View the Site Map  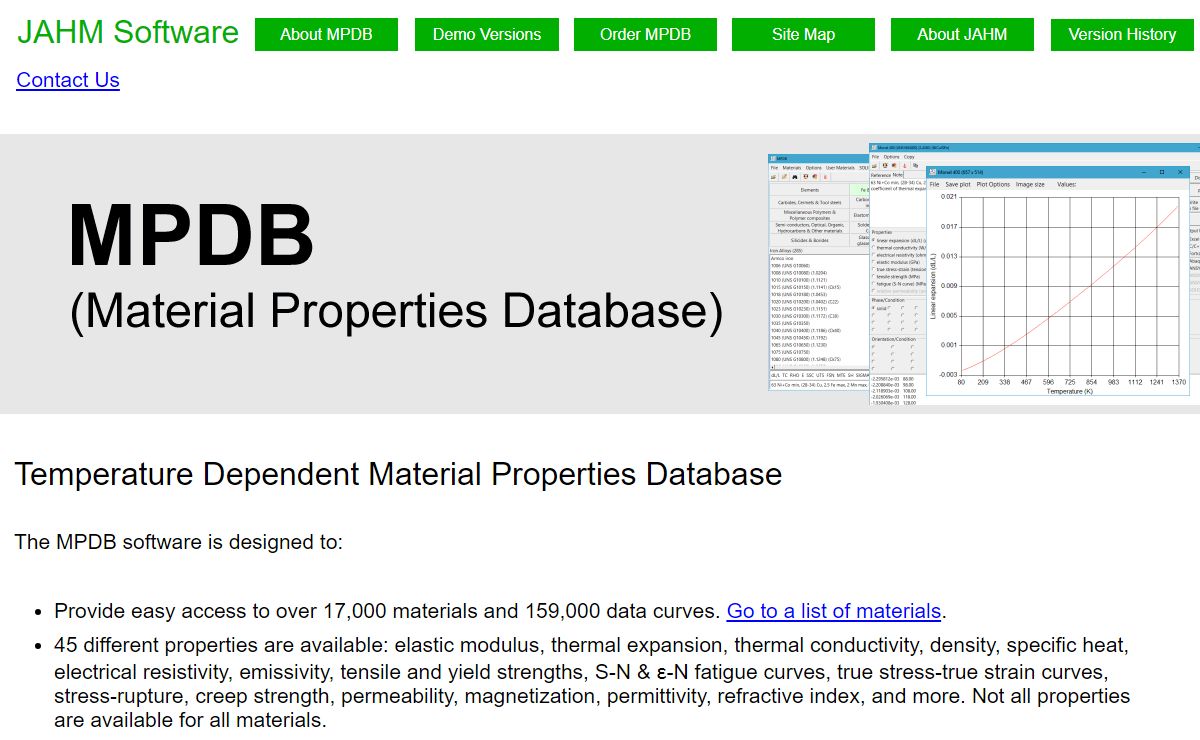tap(803, 34)
